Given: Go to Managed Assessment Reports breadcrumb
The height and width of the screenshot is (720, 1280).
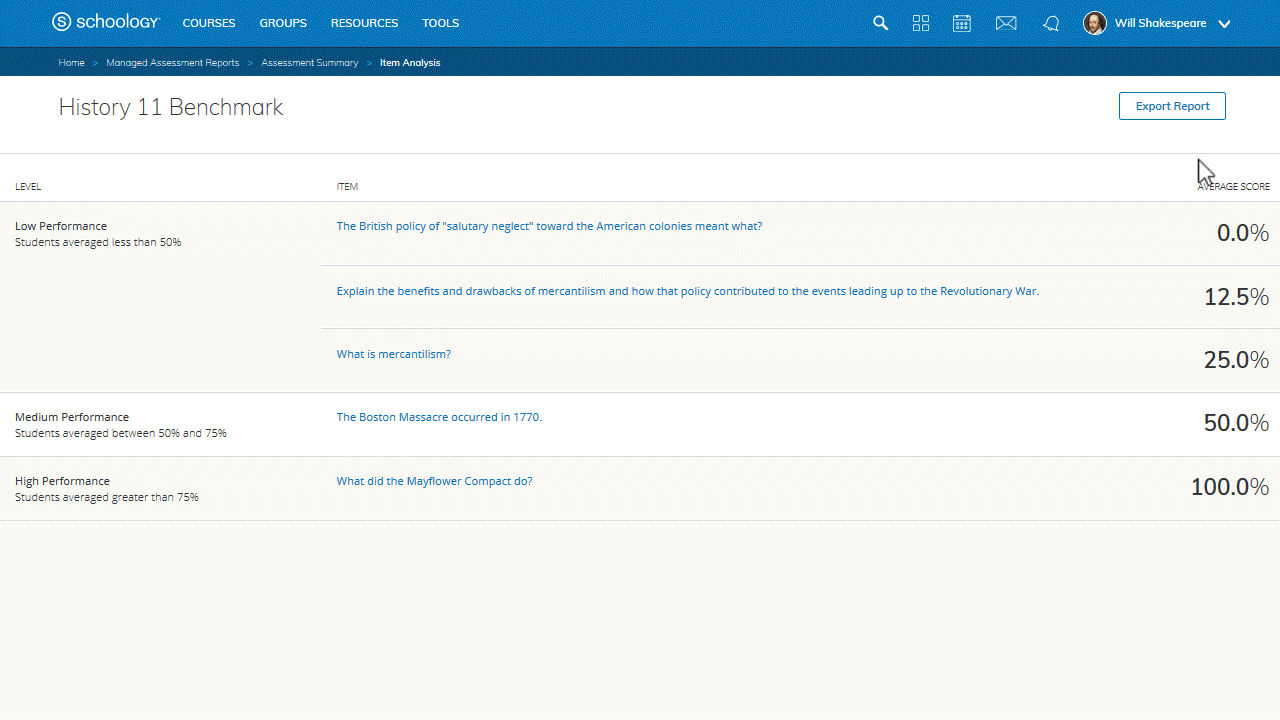Looking at the screenshot, I should [x=173, y=62].
